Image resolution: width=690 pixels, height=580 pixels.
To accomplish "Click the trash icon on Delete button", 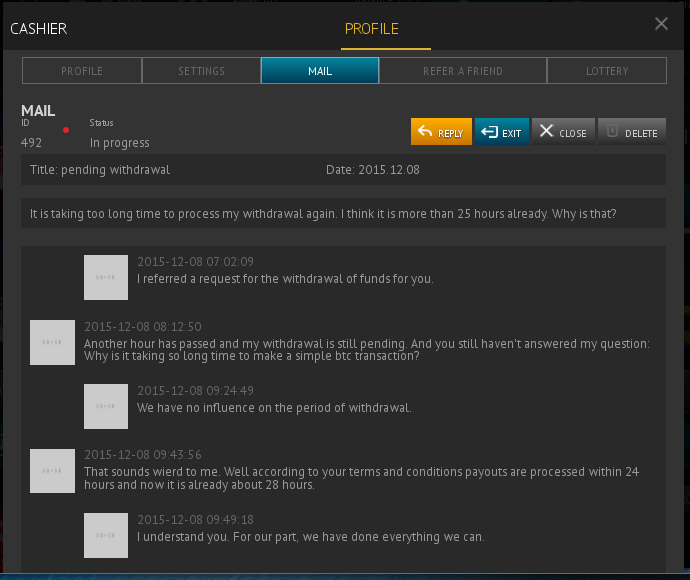I will (612, 131).
